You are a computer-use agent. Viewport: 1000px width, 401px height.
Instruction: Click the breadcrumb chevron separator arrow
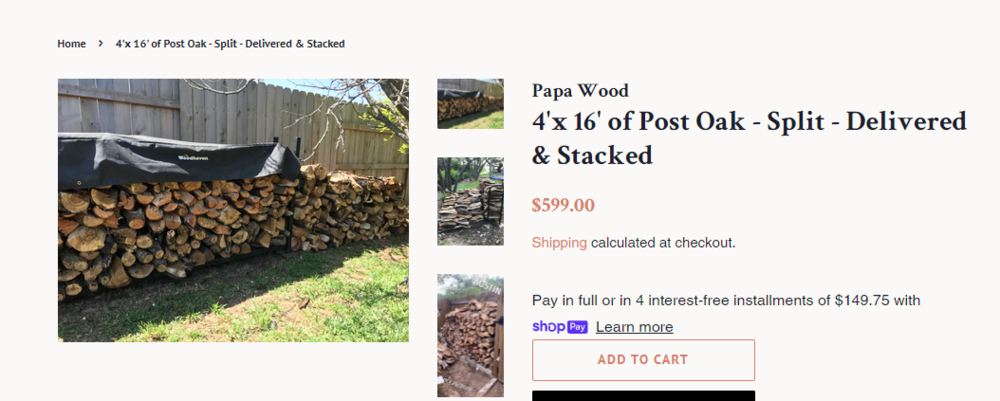101,44
